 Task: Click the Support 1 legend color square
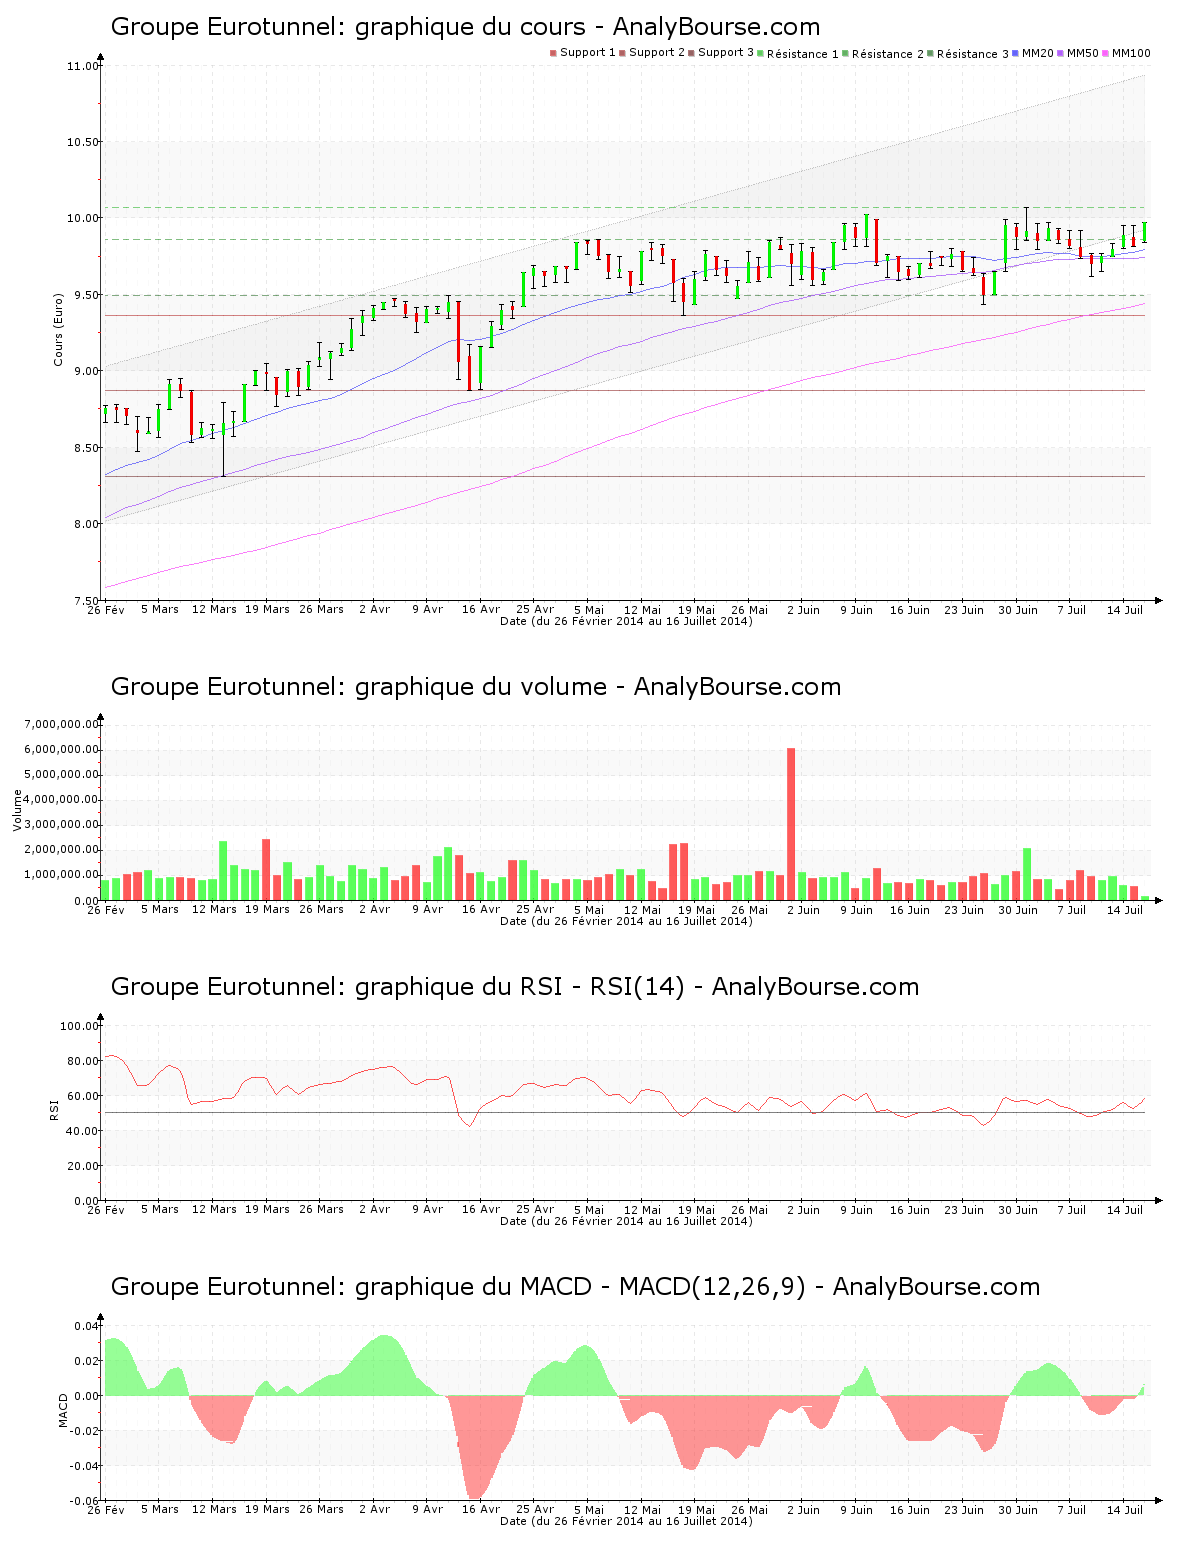pyautogui.click(x=553, y=53)
